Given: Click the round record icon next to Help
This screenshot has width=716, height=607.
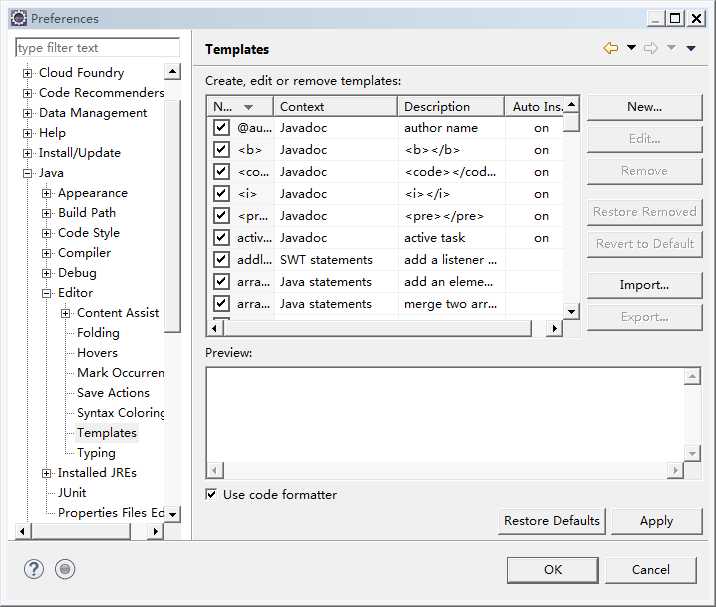Looking at the screenshot, I should pyautogui.click(x=65, y=569).
